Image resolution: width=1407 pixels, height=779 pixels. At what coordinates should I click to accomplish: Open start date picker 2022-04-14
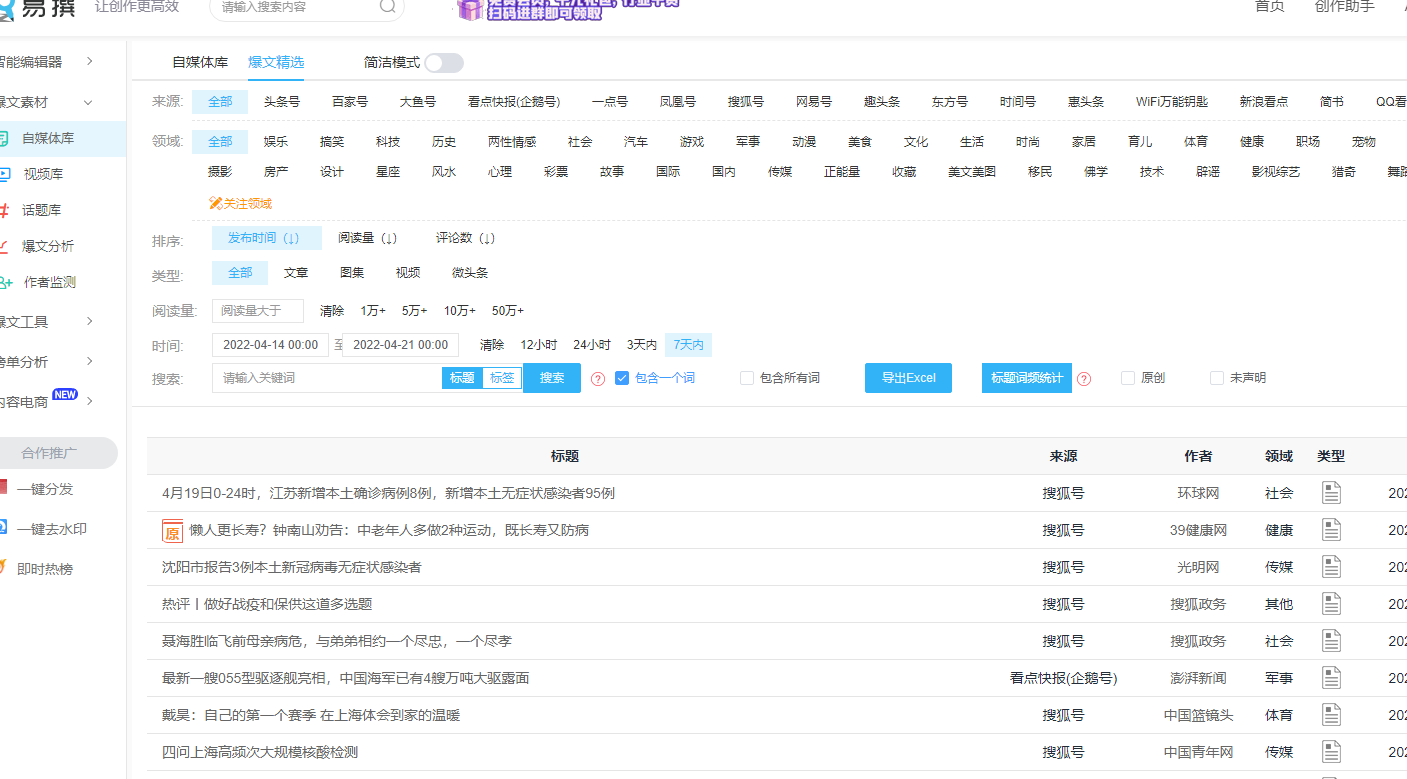270,345
